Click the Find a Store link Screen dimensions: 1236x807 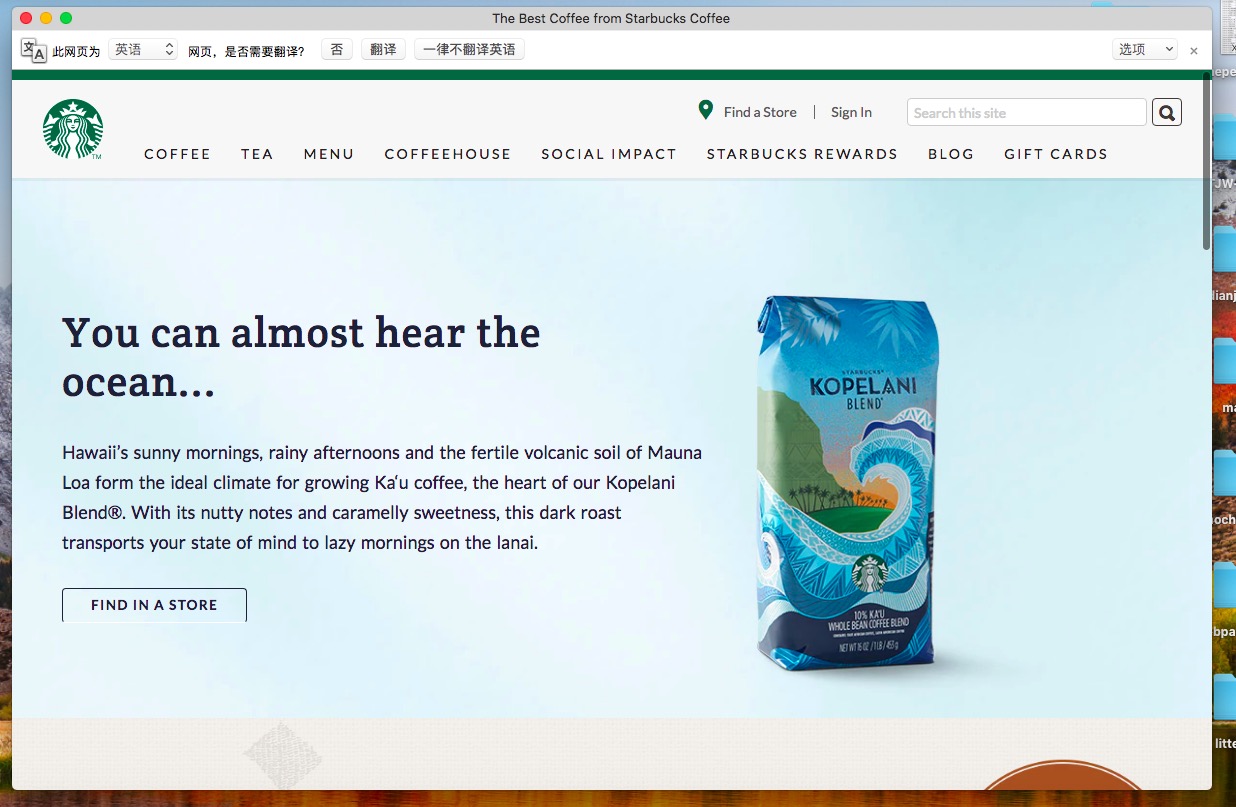click(x=760, y=112)
